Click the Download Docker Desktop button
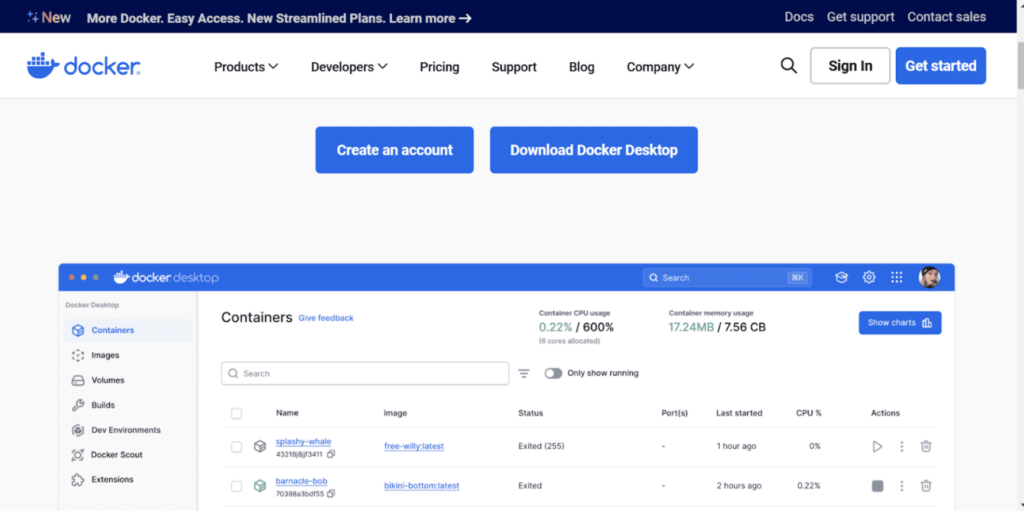 coord(594,150)
